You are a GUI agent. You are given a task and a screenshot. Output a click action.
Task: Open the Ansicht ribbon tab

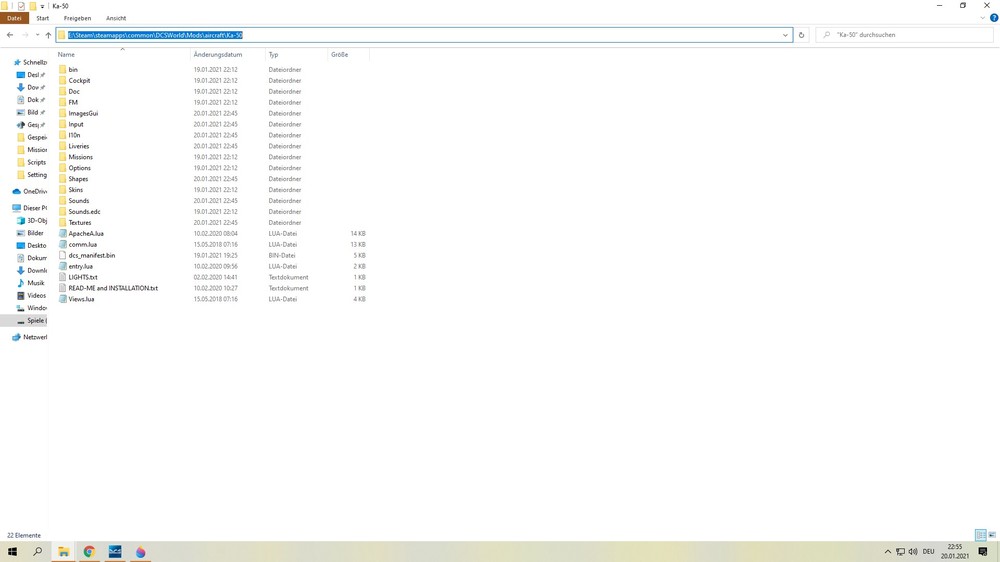coord(116,18)
